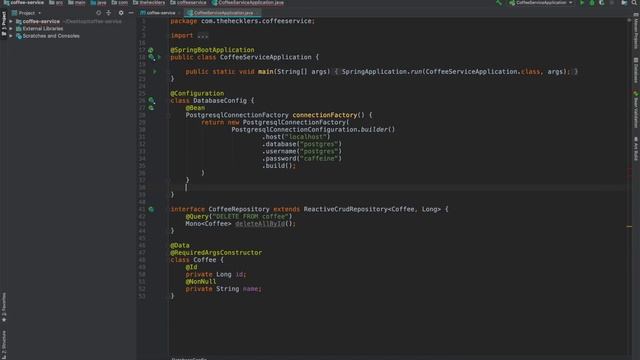Open Project panel settings gear
This screenshot has height=360, width=640.
tap(121, 13)
